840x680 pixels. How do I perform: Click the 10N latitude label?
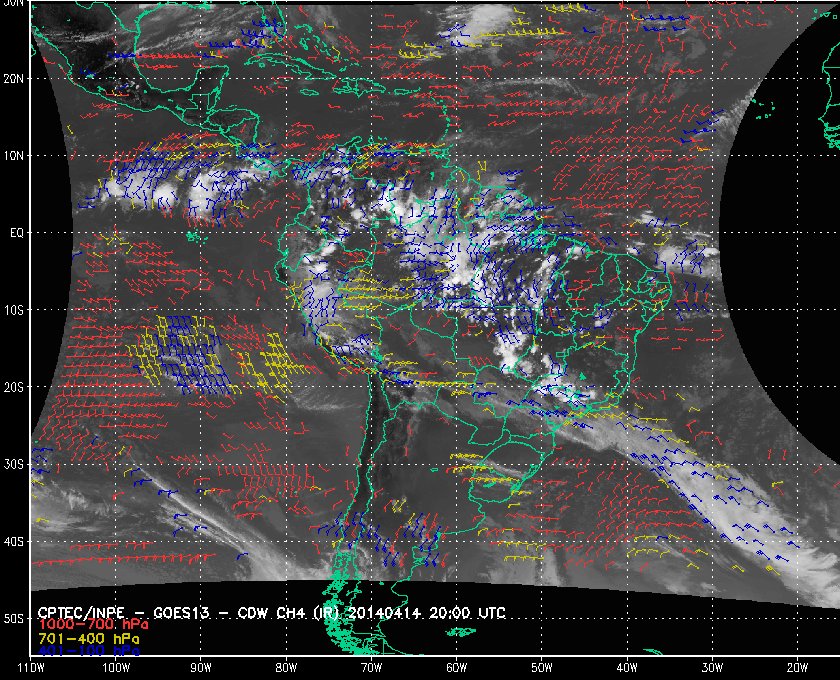tap(14, 156)
